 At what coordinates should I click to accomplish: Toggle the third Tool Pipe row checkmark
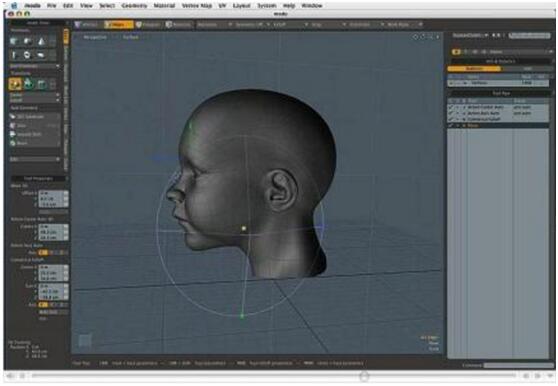(x=451, y=119)
